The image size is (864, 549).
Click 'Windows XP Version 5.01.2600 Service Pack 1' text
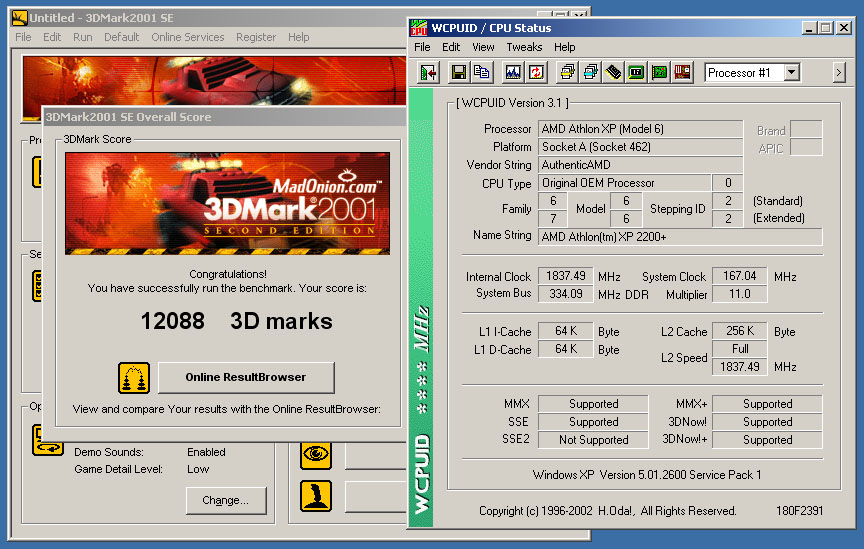pyautogui.click(x=647, y=475)
